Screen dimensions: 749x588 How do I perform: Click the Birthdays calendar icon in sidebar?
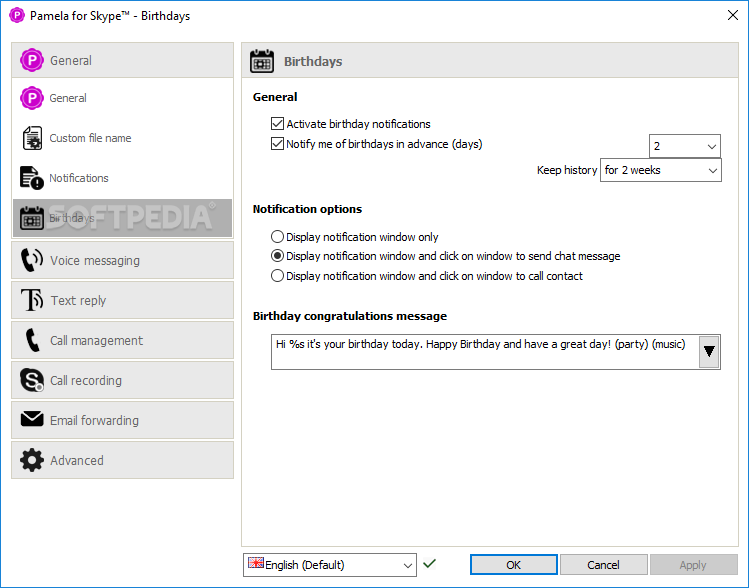pos(32,218)
